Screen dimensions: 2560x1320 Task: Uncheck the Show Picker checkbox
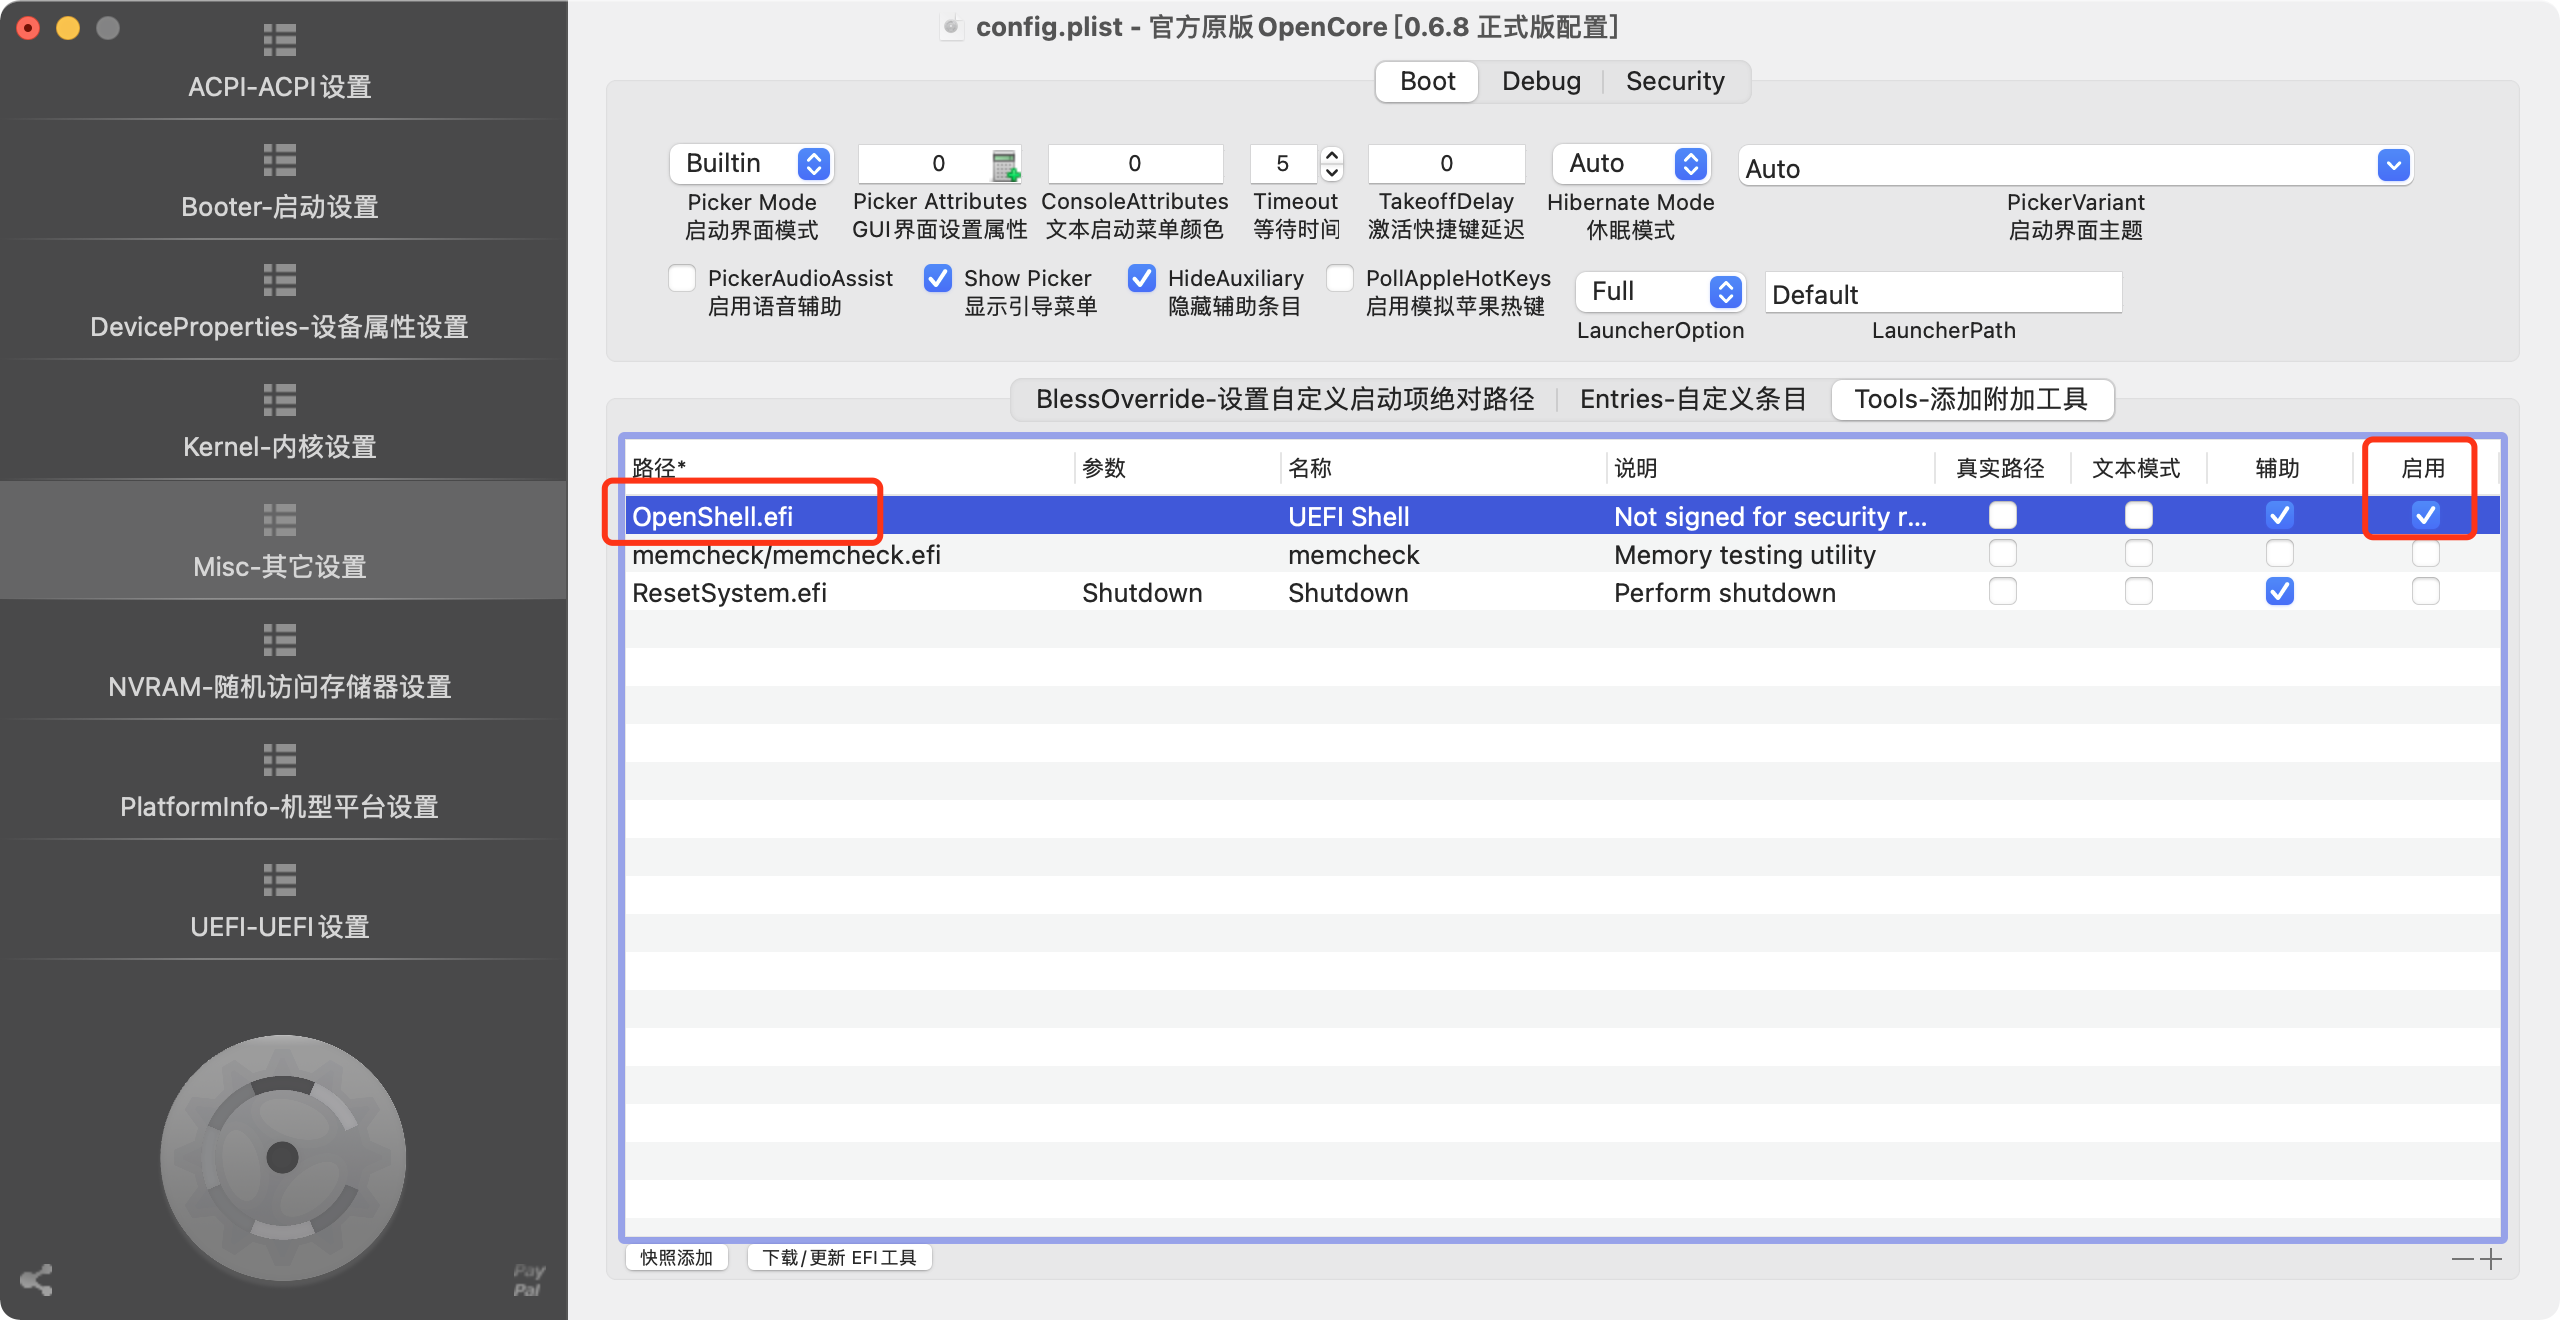tap(938, 278)
